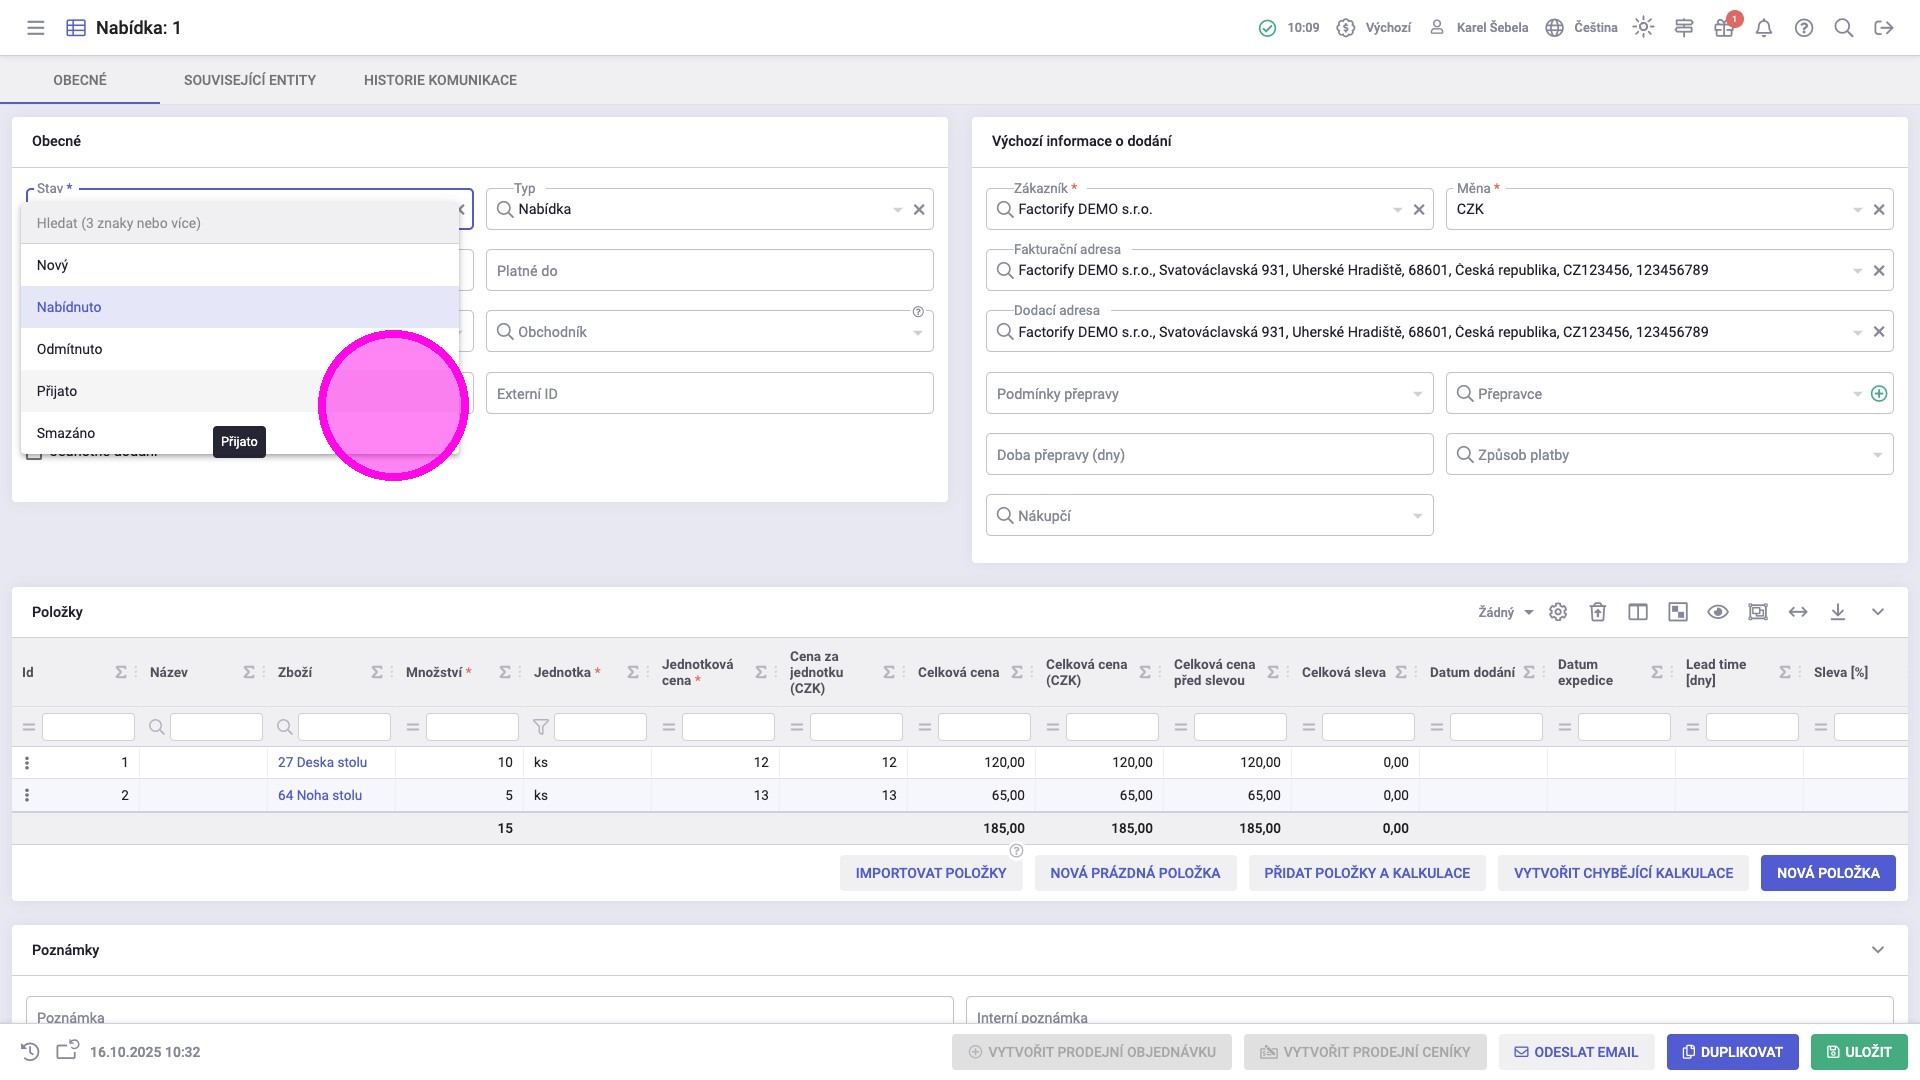This screenshot has height=1080, width=1920.
Task: Expand the Poznámky section chevron
Action: pos(1878,950)
